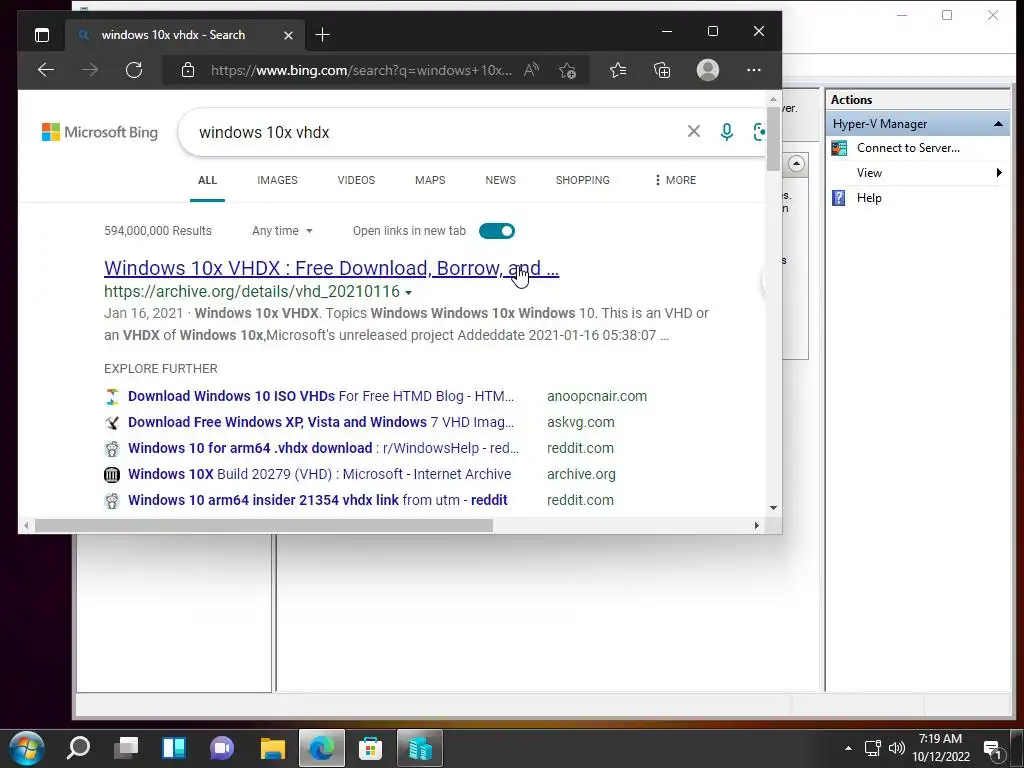
Task: Go back using the Edge back arrow
Action: coord(46,70)
